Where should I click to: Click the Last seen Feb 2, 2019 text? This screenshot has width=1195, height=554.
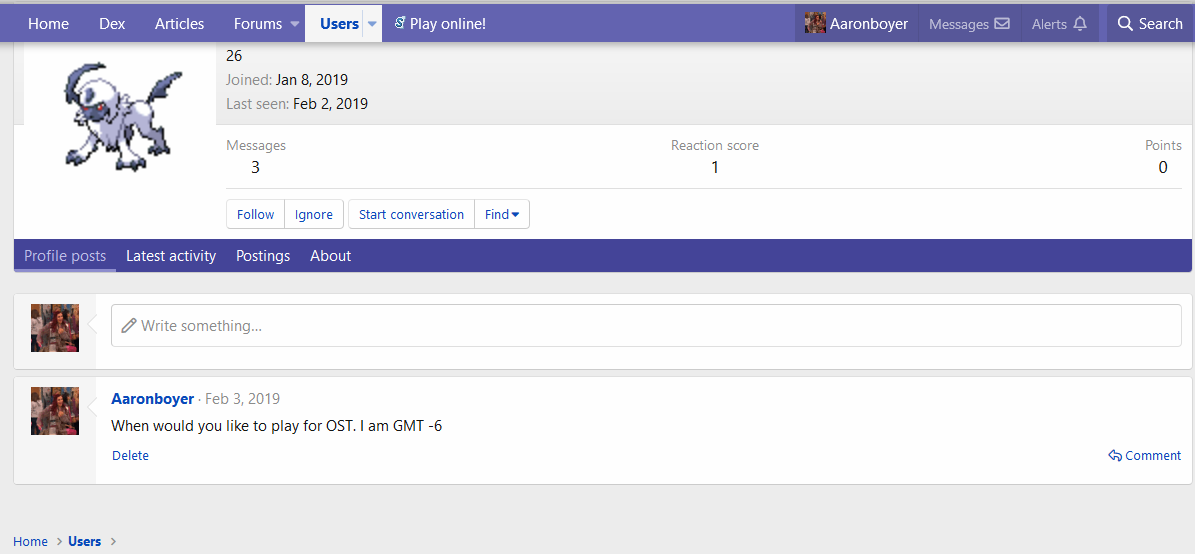[x=297, y=104]
